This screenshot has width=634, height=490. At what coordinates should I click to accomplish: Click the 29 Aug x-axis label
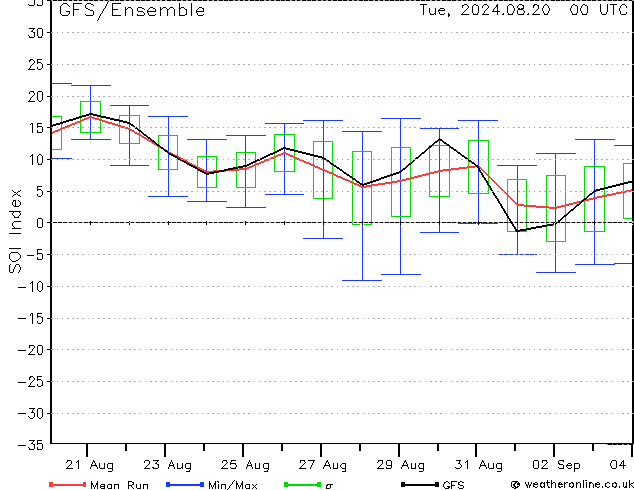coord(401,465)
